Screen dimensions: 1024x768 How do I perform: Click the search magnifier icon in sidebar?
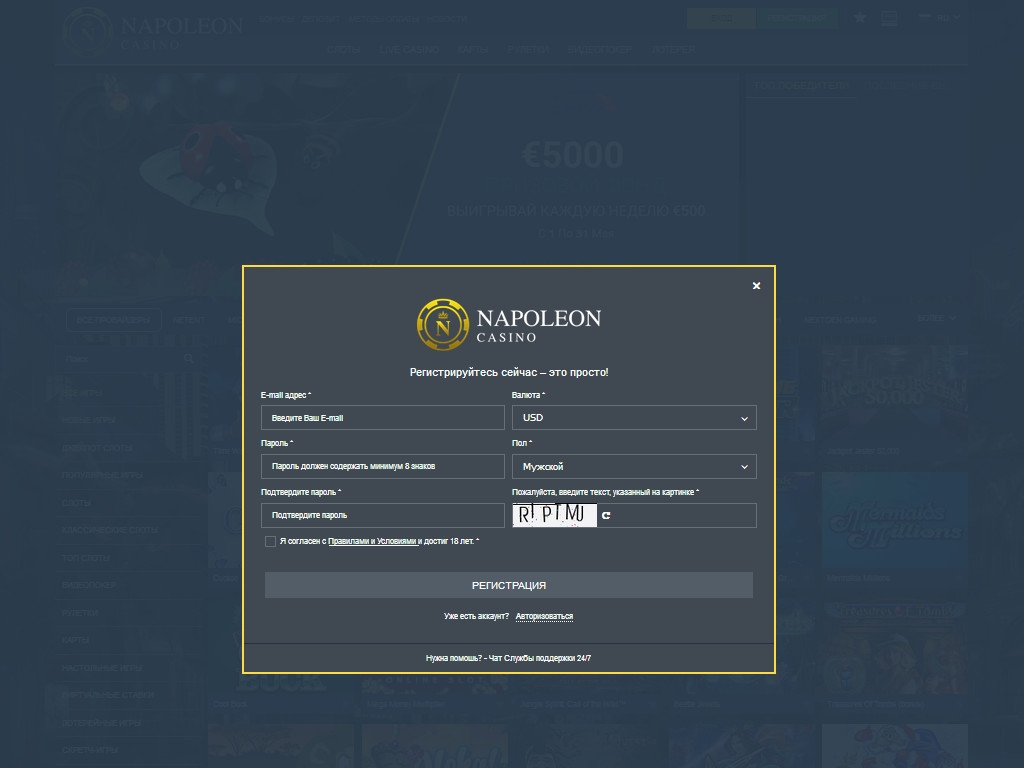click(x=189, y=358)
